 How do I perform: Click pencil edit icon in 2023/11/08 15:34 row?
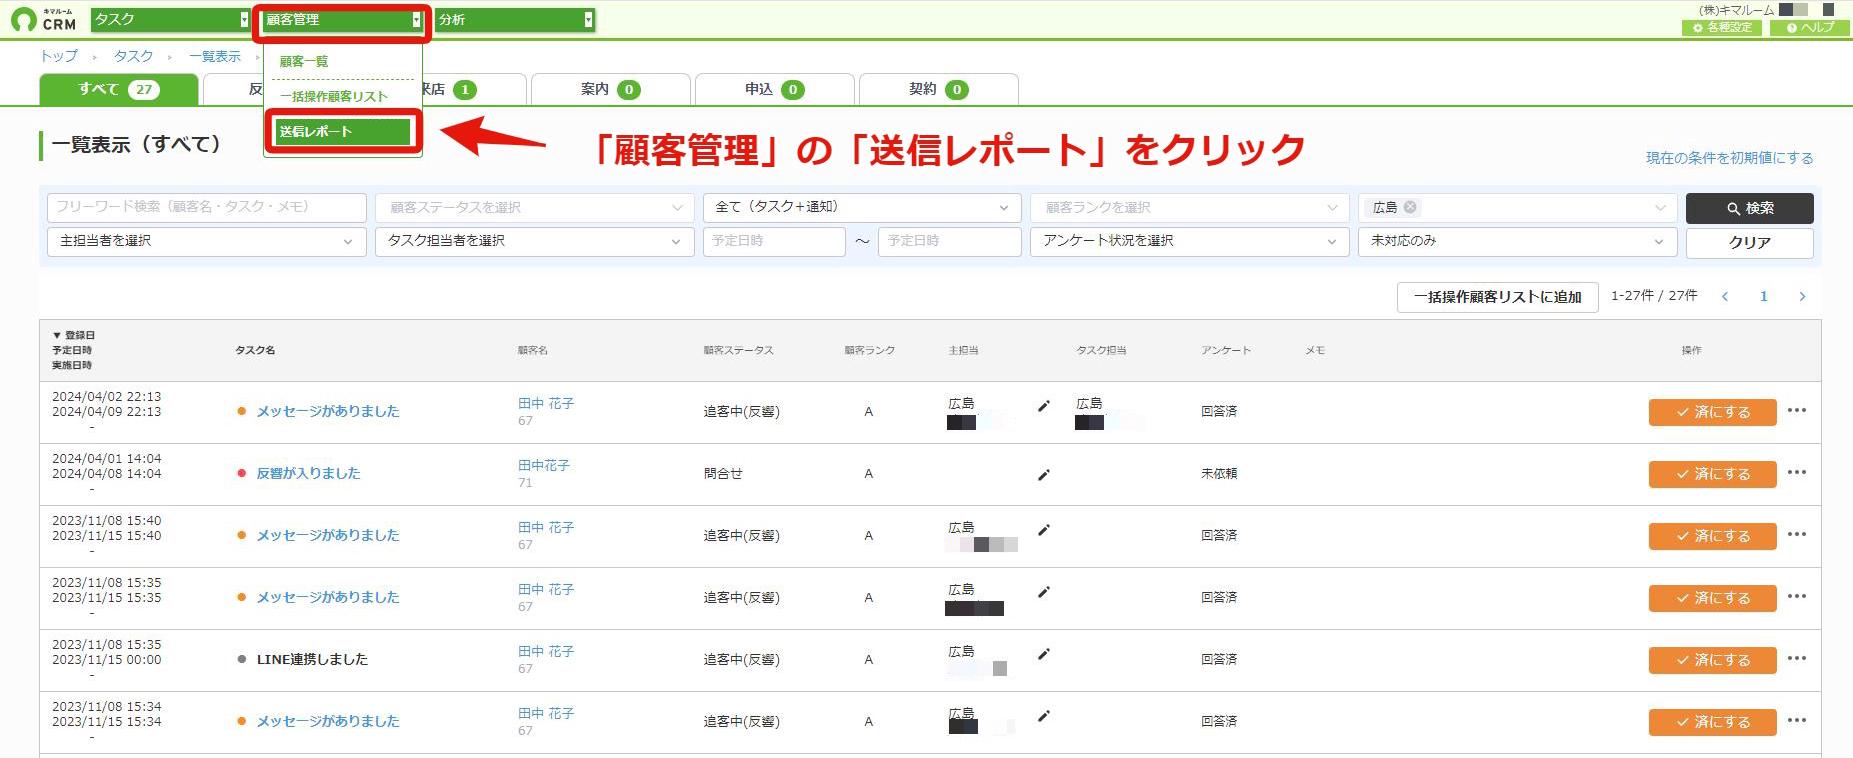pyautogui.click(x=1043, y=716)
